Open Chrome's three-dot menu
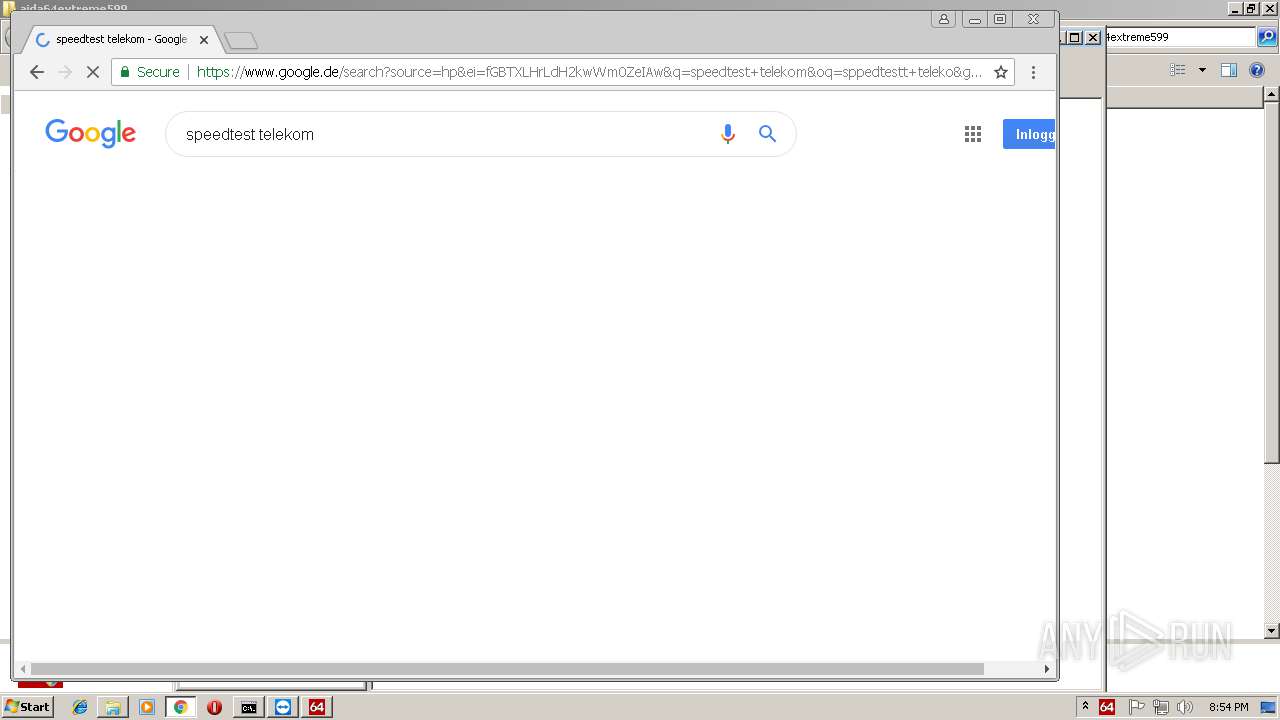Screen dimensions: 1280x720 1033,72
